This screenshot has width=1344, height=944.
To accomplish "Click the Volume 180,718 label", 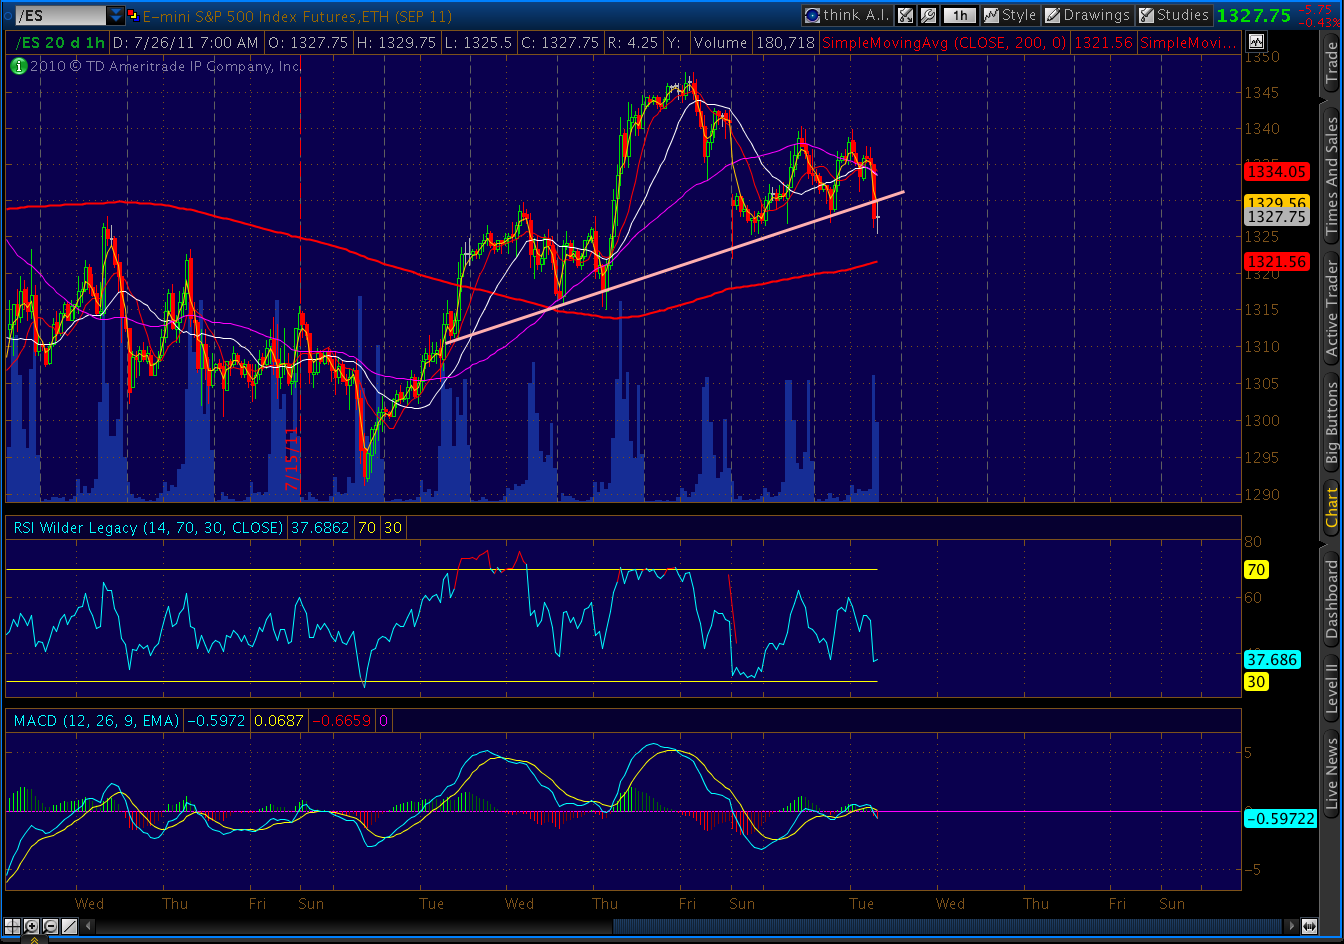I will click(x=755, y=43).
